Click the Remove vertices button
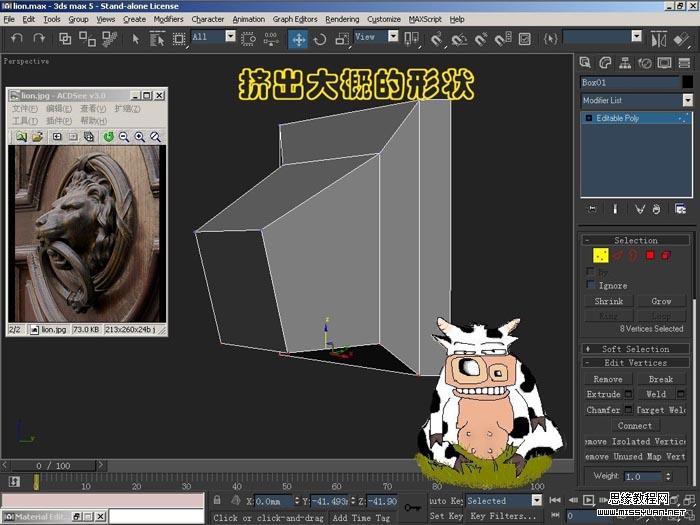Image resolution: width=700 pixels, height=525 pixels. (x=608, y=379)
